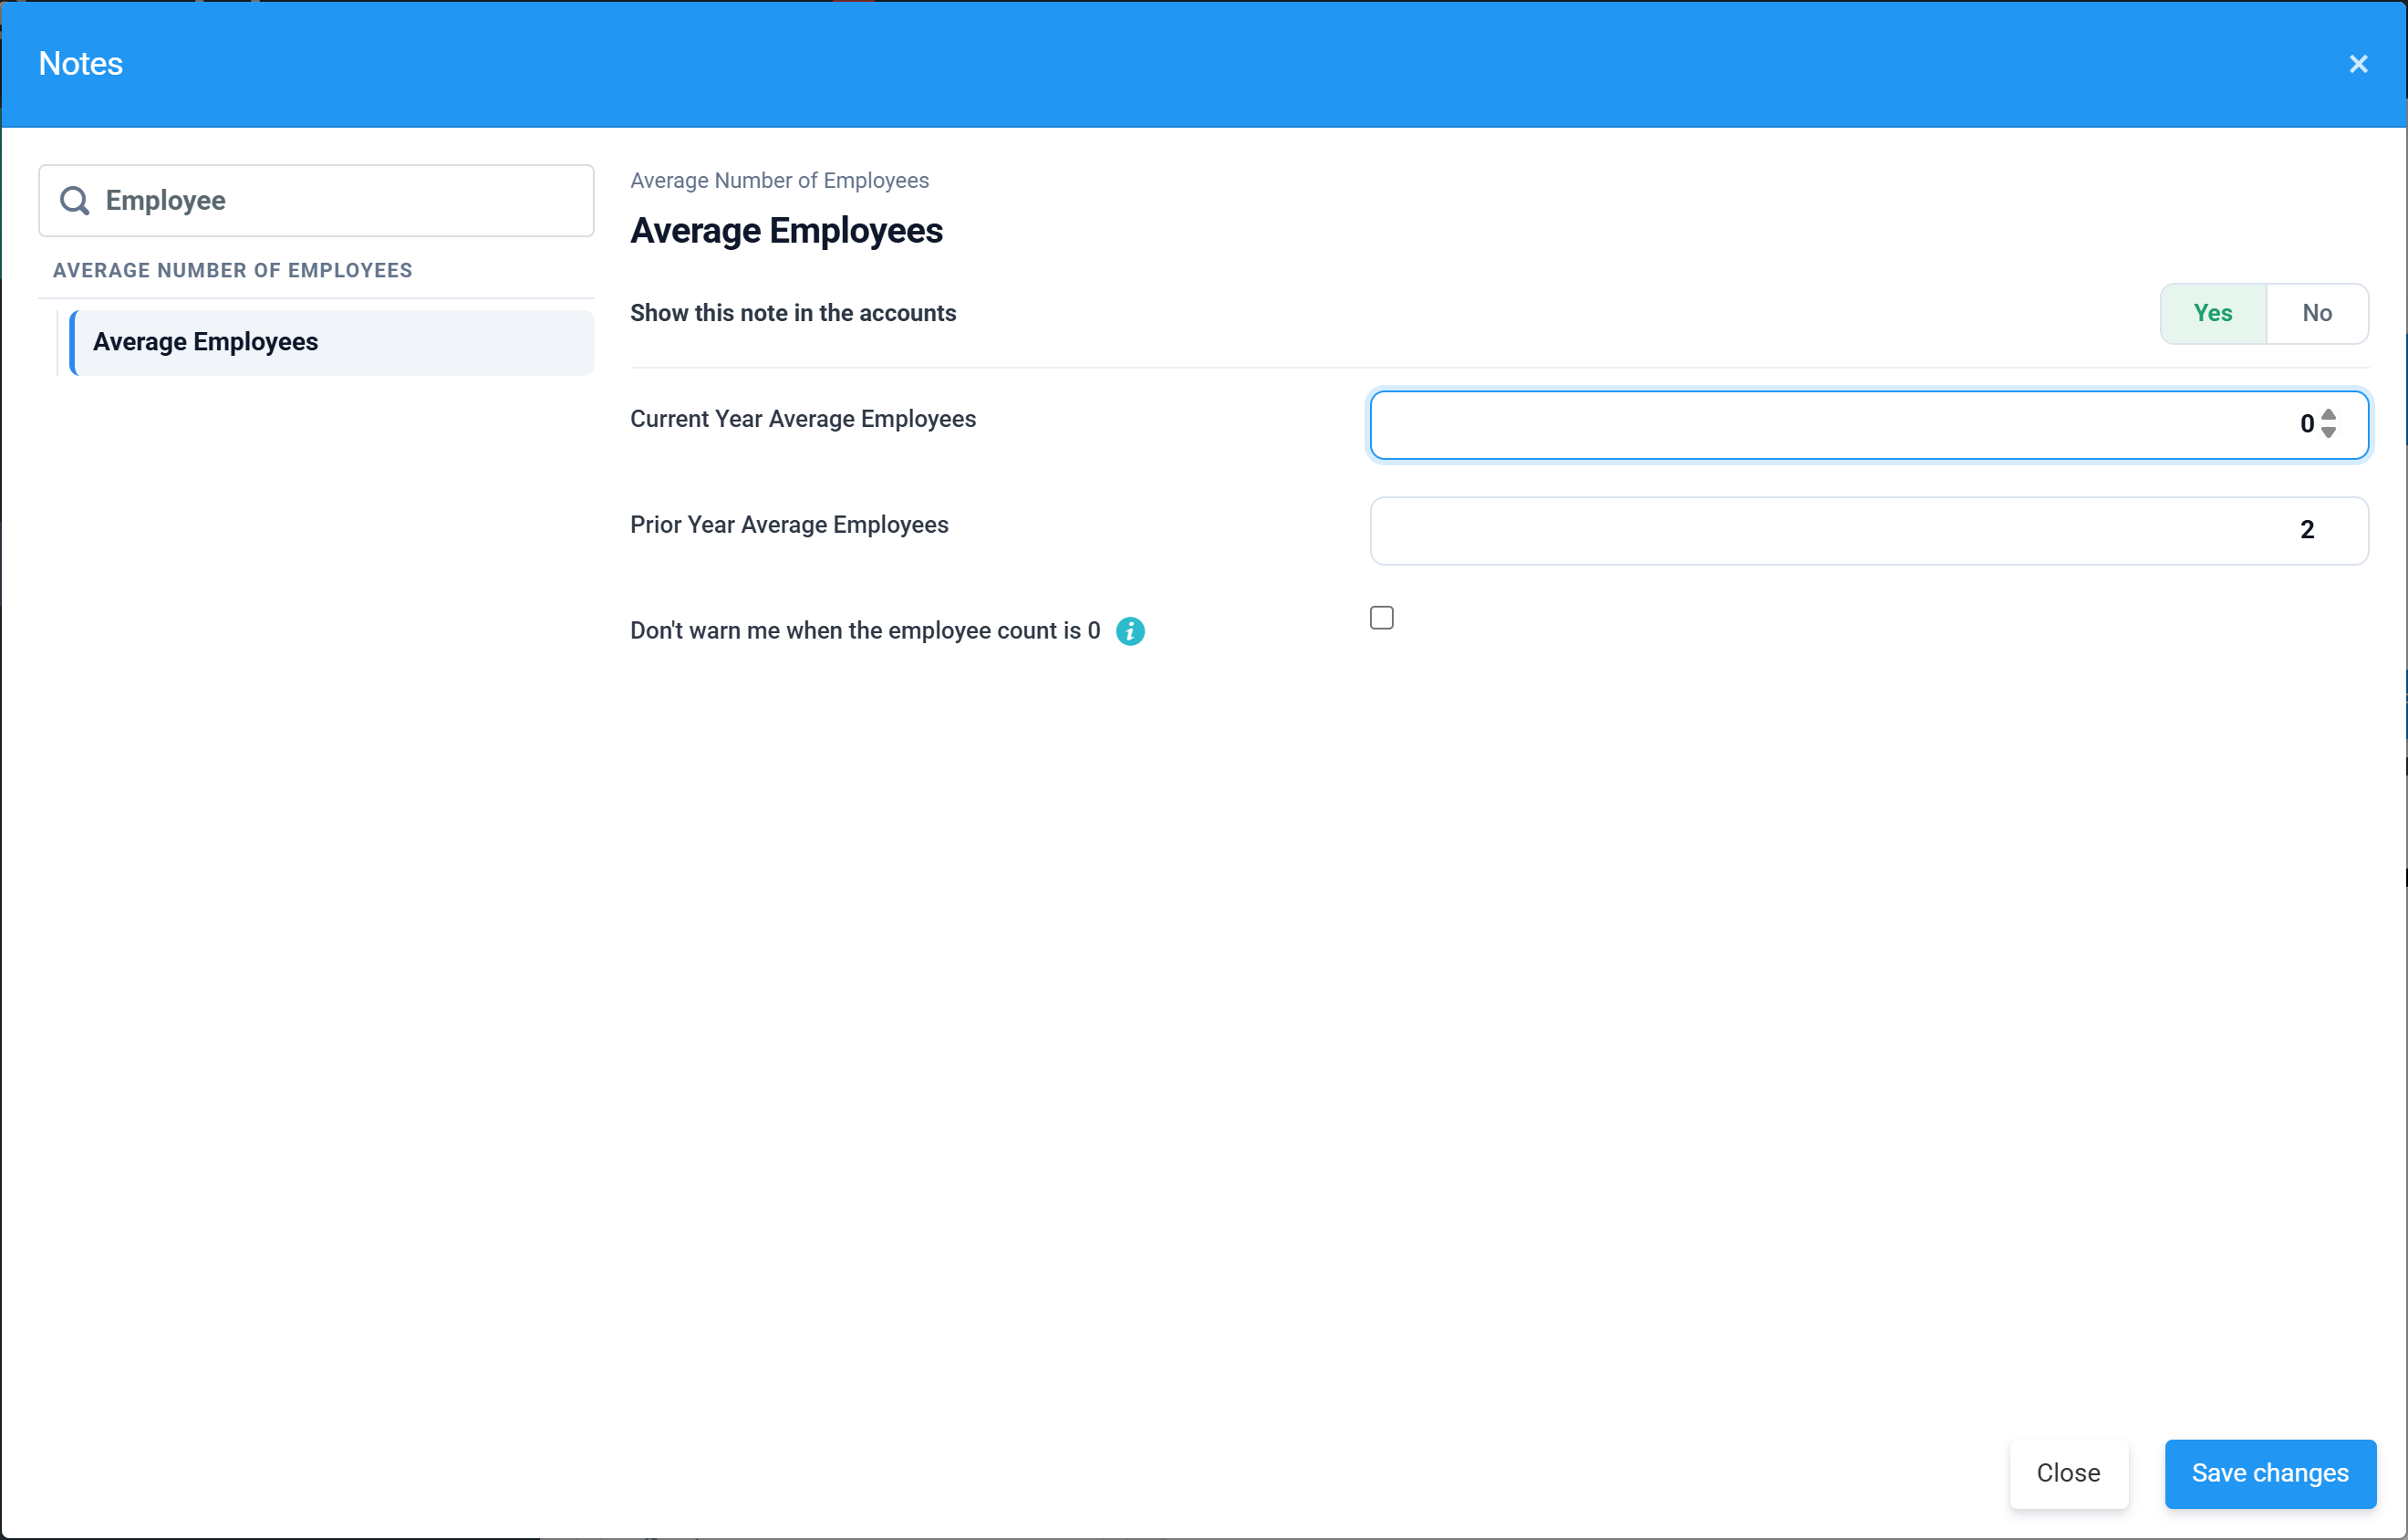
Task: Click the Show this note in the accounts label
Action: tap(793, 313)
